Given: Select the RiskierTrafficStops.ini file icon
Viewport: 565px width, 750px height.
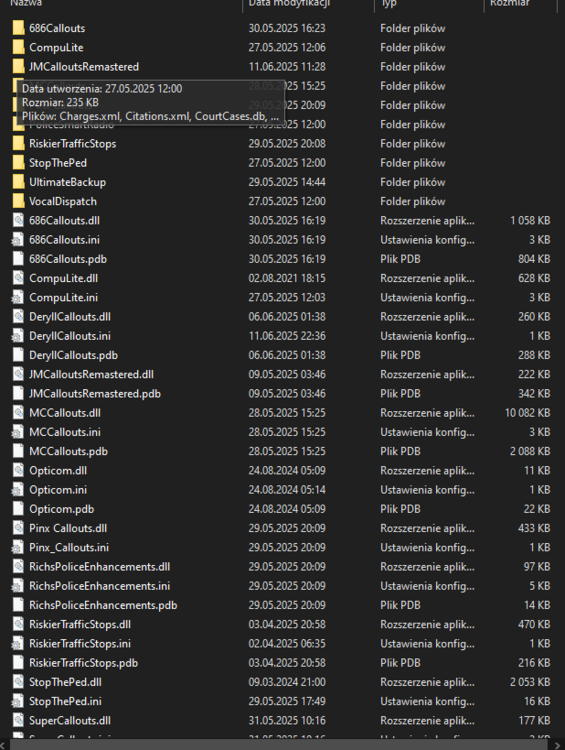Looking at the screenshot, I should 18,643.
